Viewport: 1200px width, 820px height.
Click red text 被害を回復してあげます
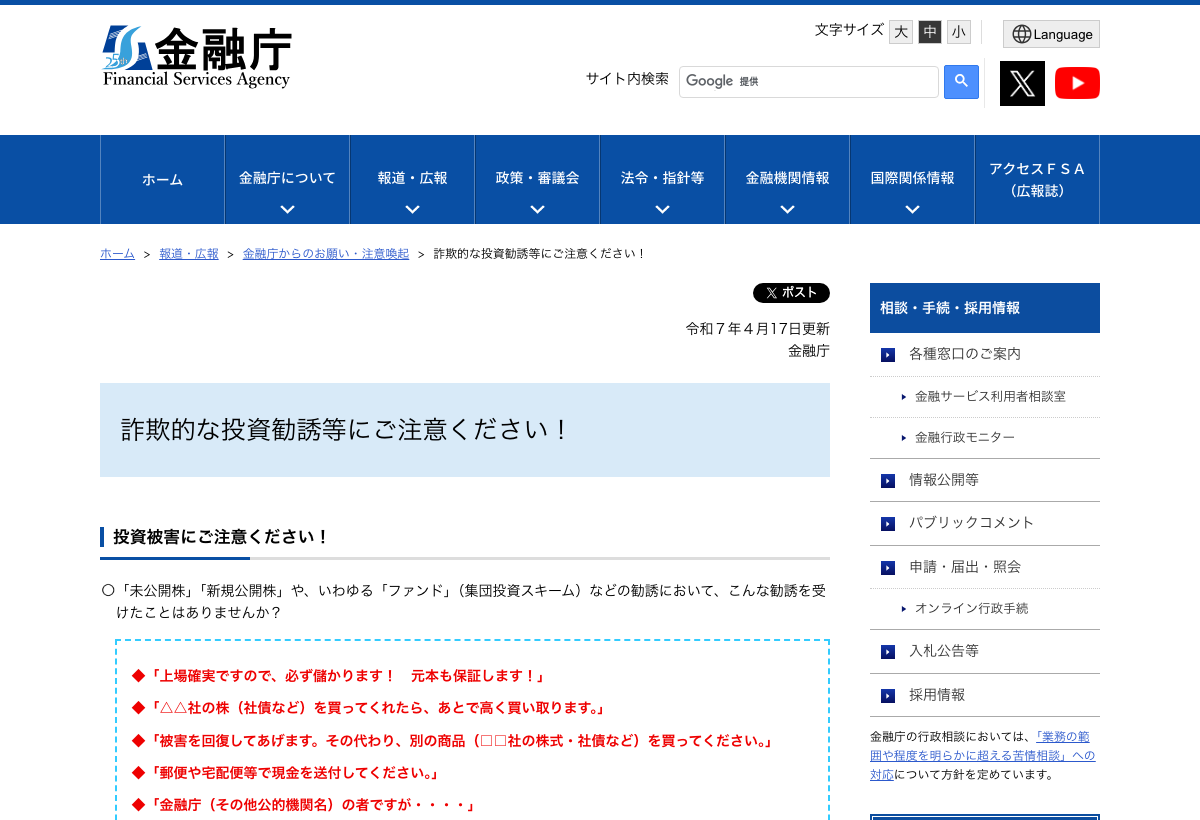(453, 741)
